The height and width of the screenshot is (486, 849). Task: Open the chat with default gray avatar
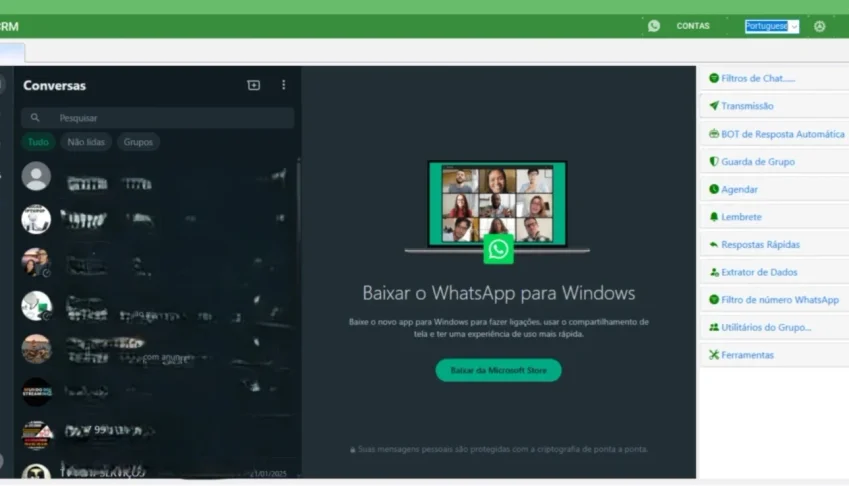[x=36, y=176]
